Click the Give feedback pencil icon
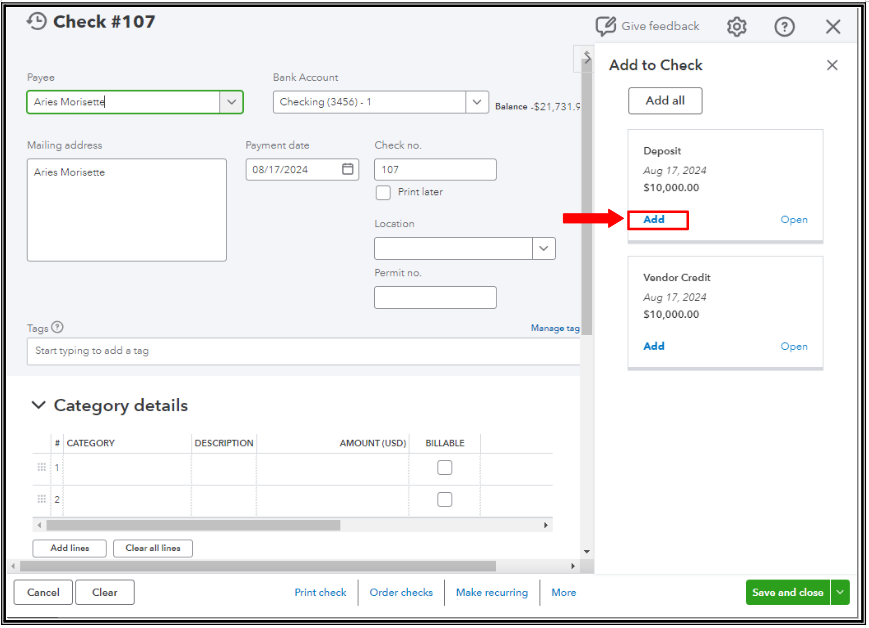The width and height of the screenshot is (869, 628). (604, 26)
